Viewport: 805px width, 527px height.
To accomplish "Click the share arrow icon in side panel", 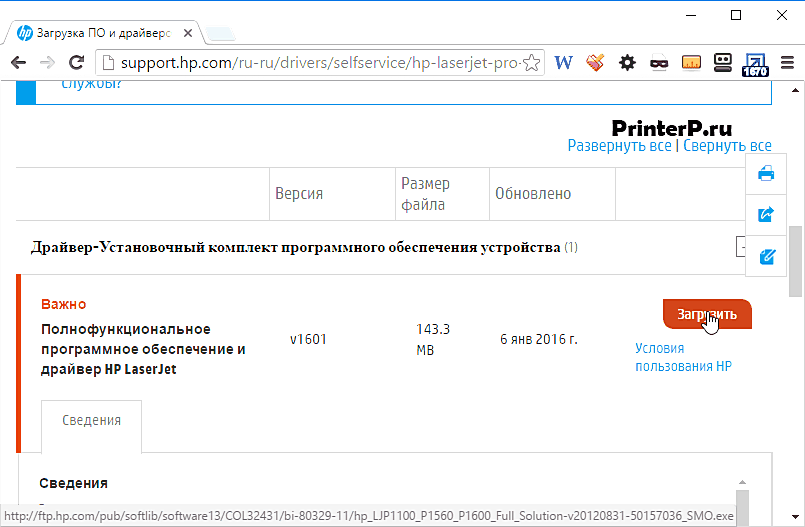I will click(766, 214).
